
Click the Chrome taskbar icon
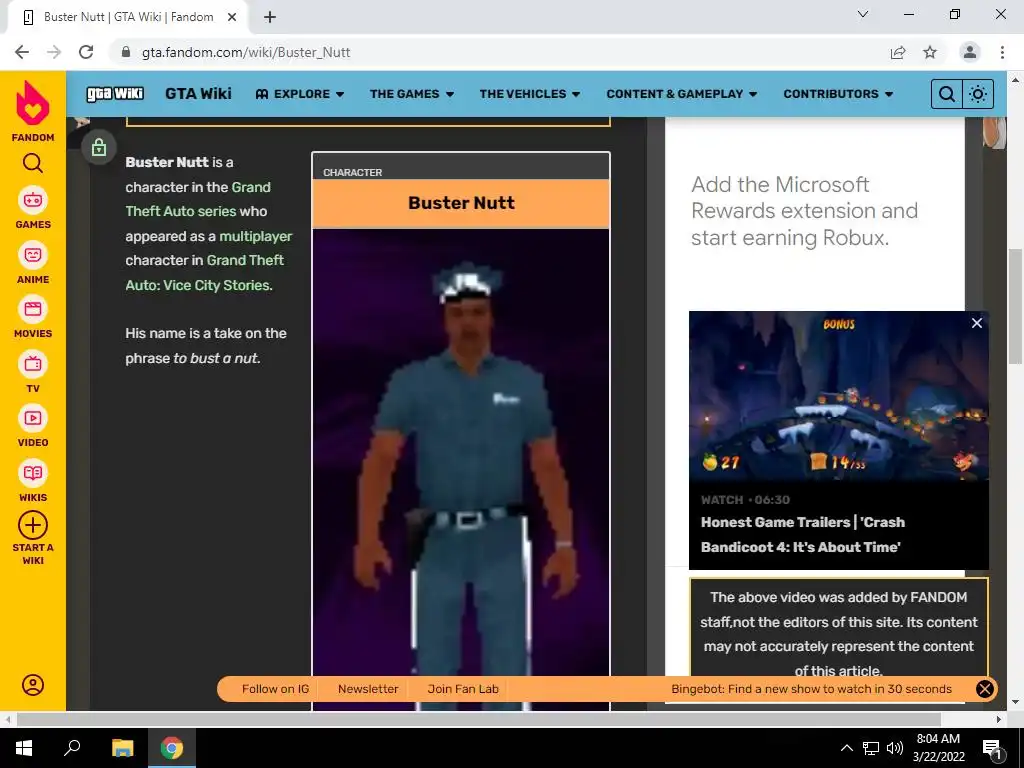coord(172,748)
